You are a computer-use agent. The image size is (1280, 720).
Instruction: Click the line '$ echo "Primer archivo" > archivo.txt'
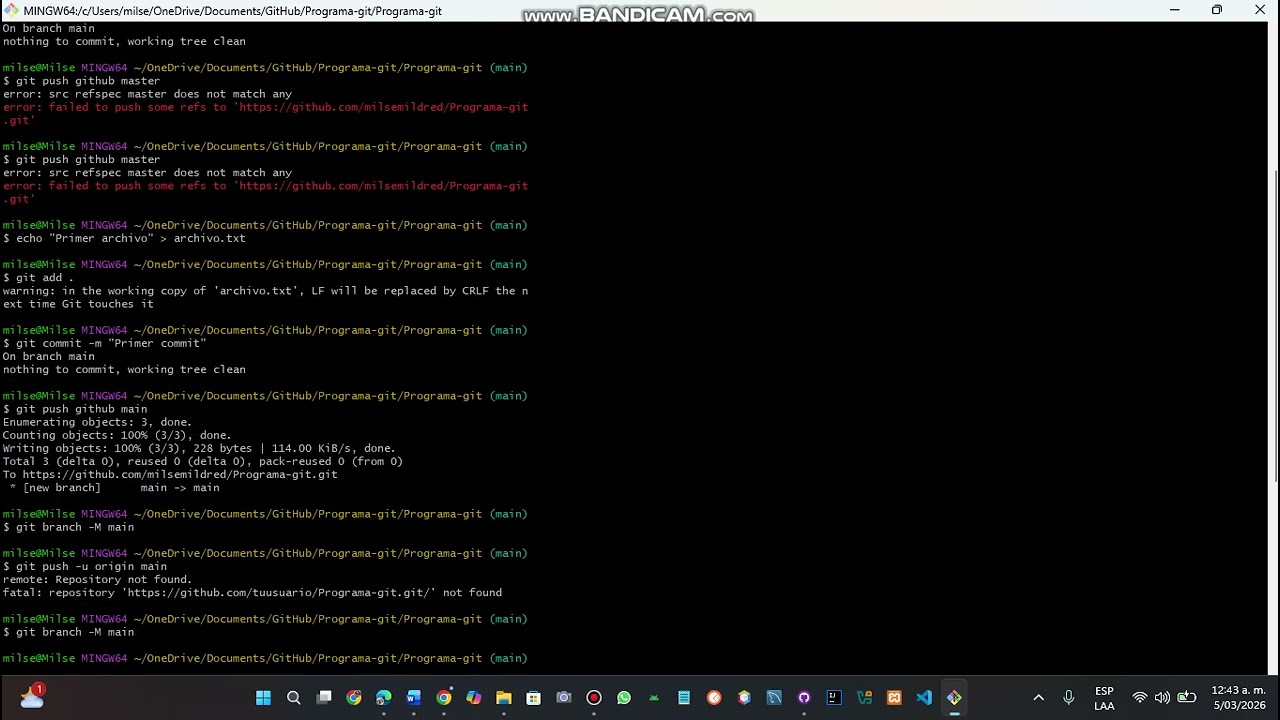[x=124, y=238]
